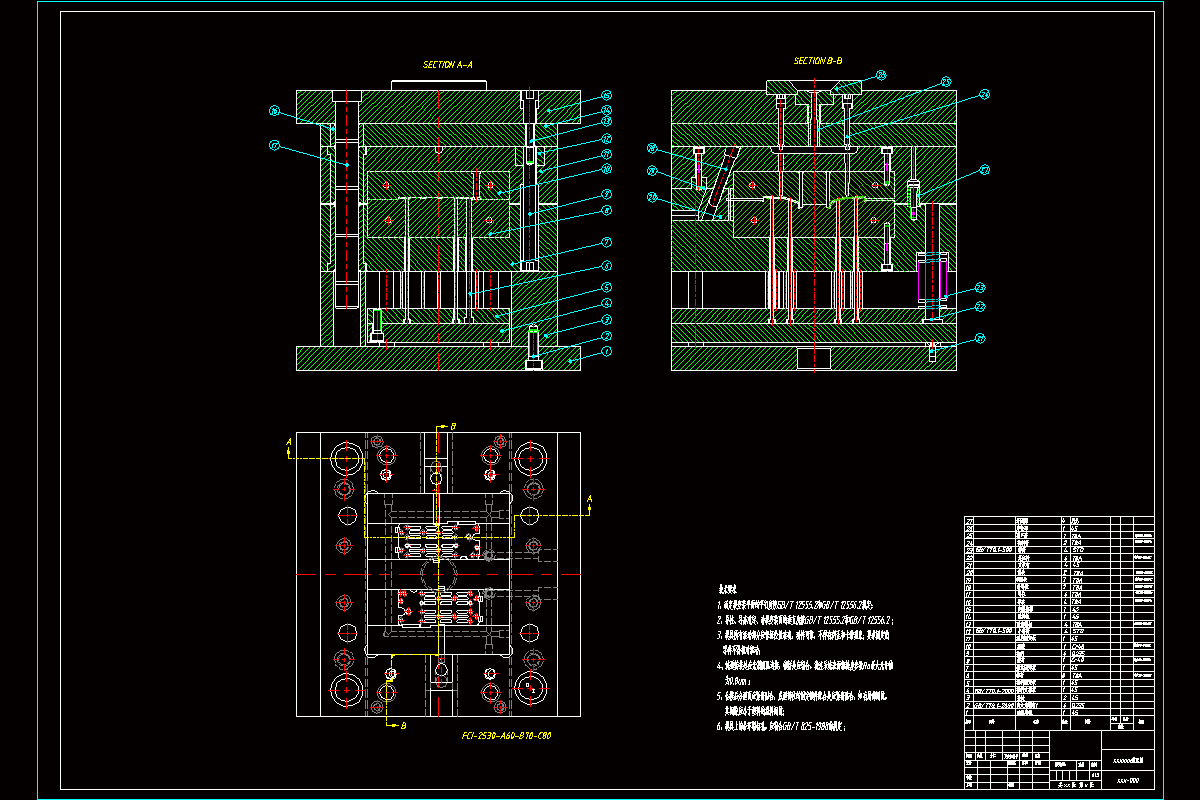Click the xxx-000 drawing number text
This screenshot has width=1200, height=800.
pos(1128,779)
